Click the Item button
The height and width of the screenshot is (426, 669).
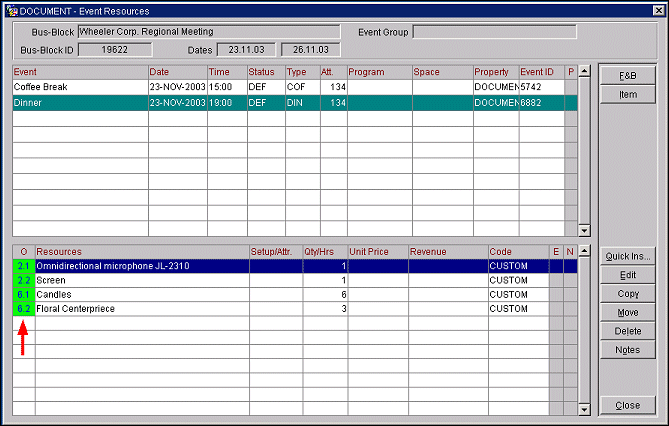(628, 95)
